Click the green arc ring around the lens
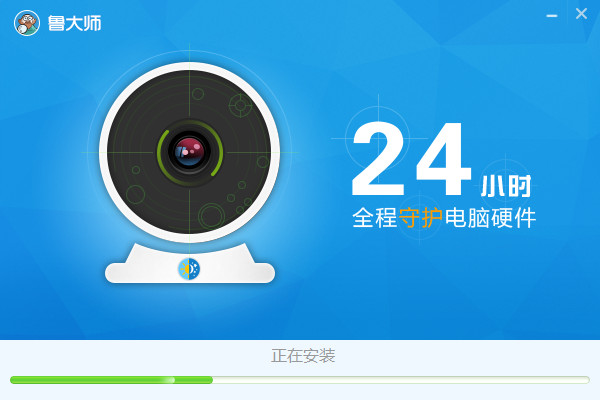600x400 pixels. click(190, 153)
